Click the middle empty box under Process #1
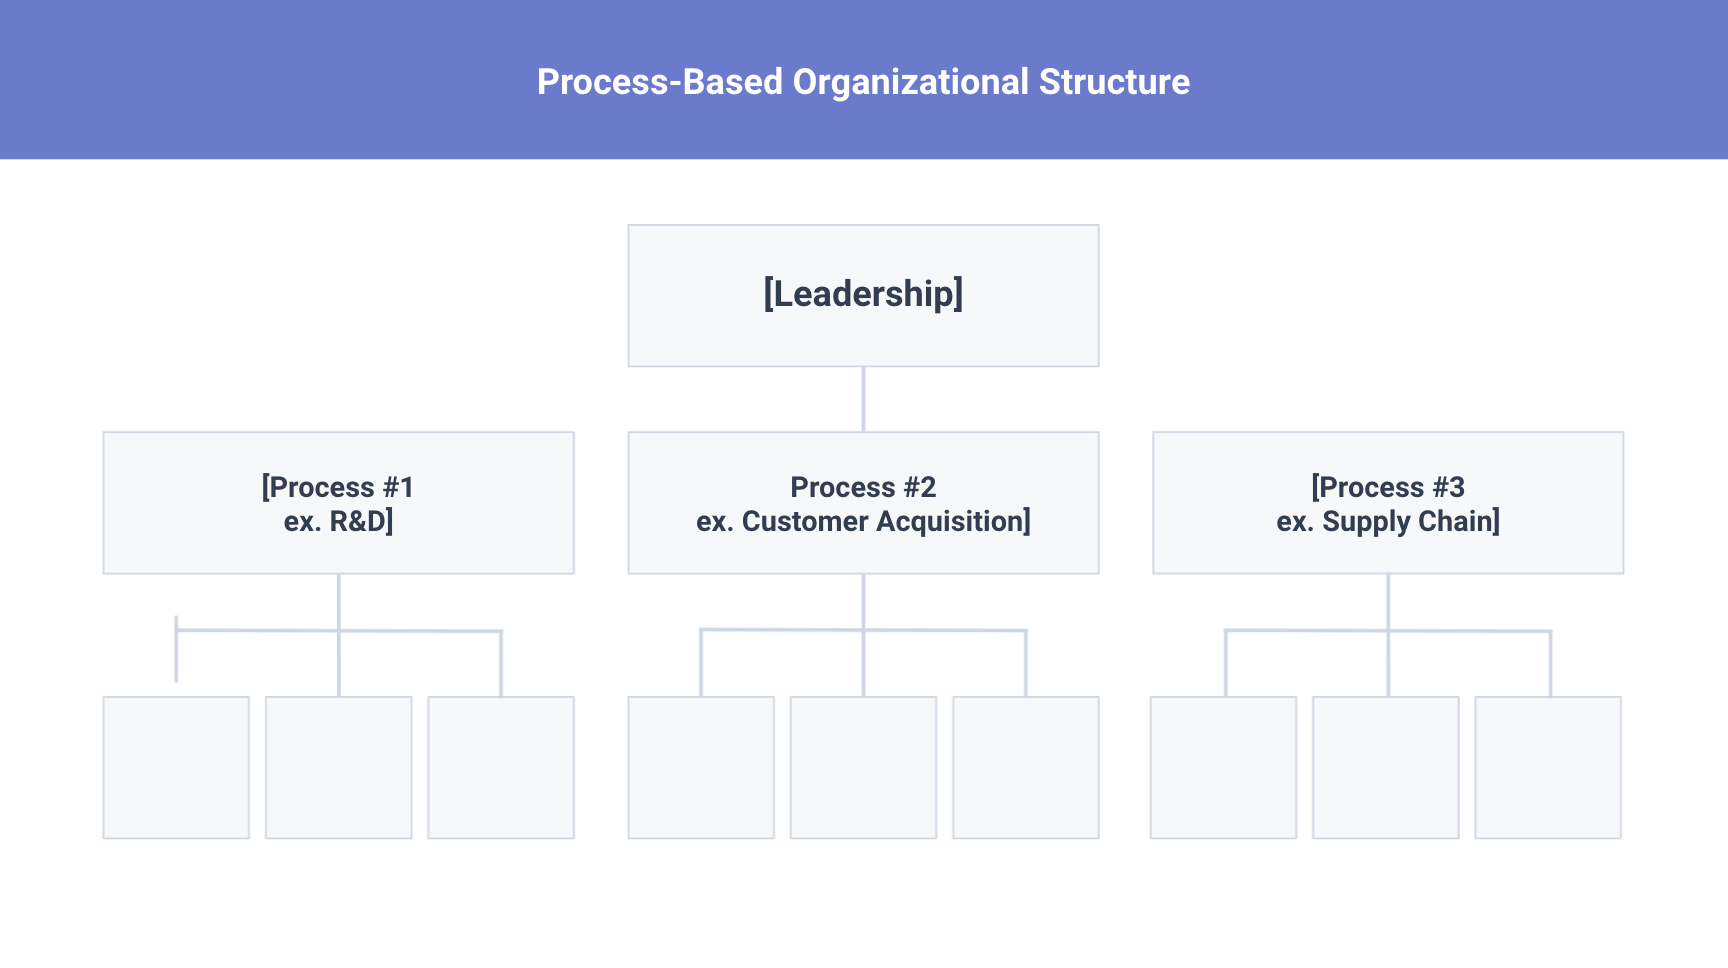The height and width of the screenshot is (968, 1728). 339,767
